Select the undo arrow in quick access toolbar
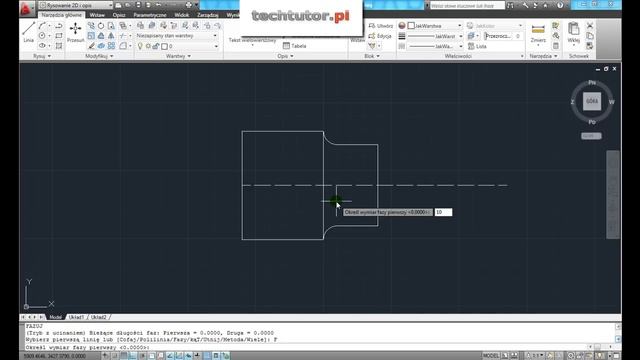The height and width of the screenshot is (360, 640). [x=158, y=5]
